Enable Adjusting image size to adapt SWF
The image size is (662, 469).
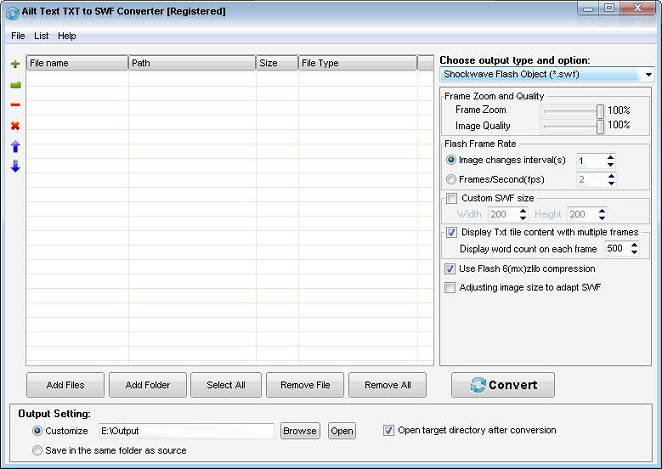(450, 287)
